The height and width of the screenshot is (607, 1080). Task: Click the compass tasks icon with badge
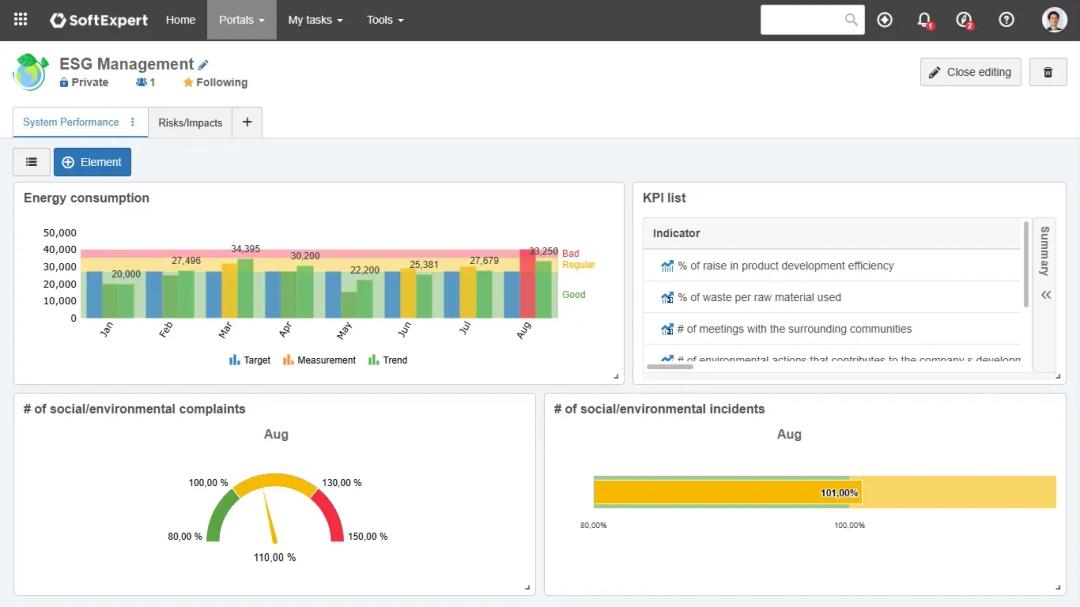pyautogui.click(x=964, y=20)
